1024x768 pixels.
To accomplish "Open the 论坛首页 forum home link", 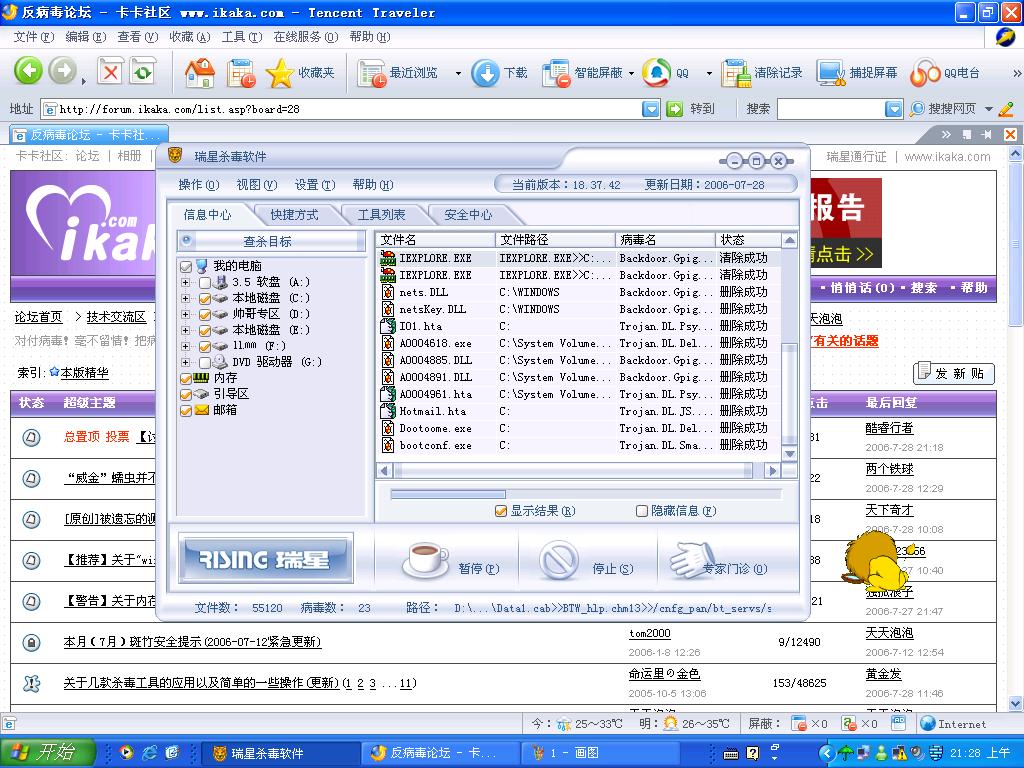I will pos(39,317).
